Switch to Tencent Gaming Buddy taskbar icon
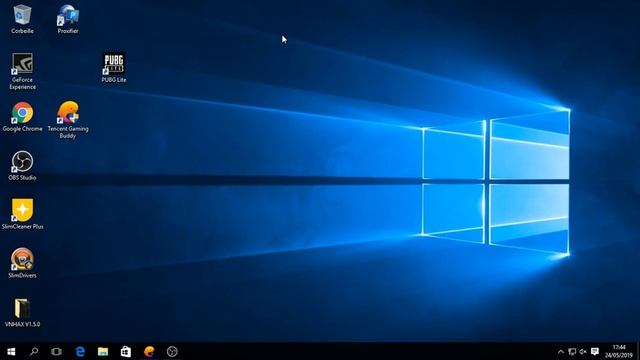Image resolution: width=640 pixels, height=360 pixels. click(x=149, y=351)
